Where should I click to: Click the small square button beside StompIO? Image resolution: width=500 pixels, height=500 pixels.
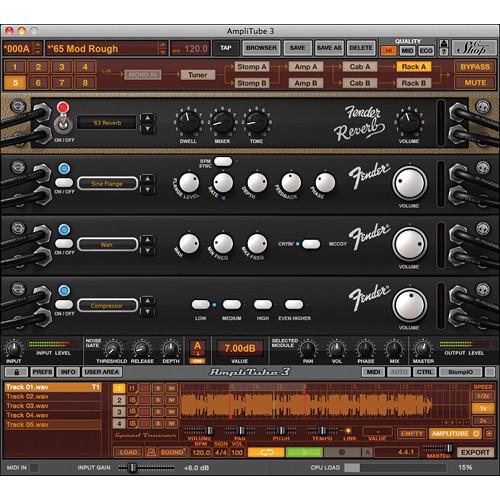point(490,372)
